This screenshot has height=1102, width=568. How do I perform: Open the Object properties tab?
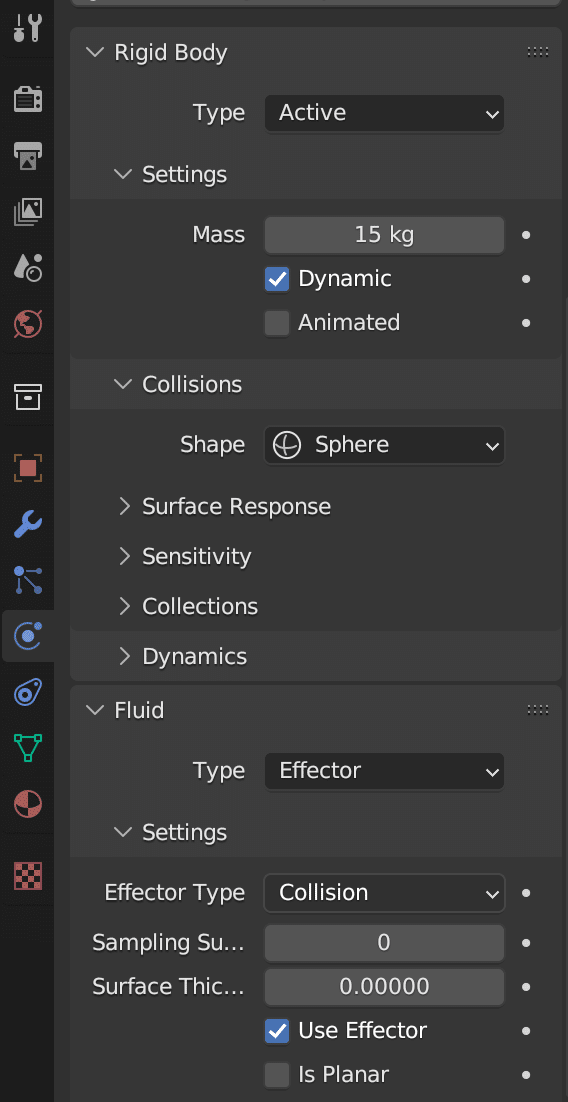coord(28,467)
